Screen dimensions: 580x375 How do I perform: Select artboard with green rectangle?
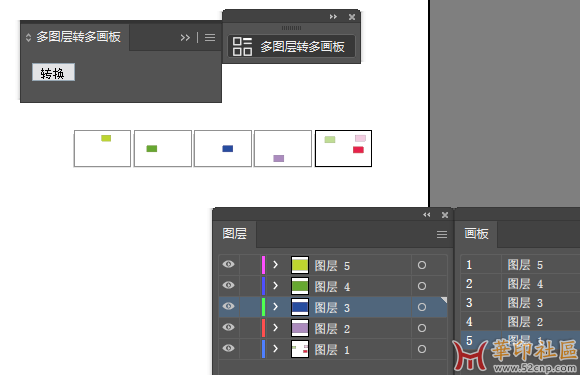pos(163,148)
